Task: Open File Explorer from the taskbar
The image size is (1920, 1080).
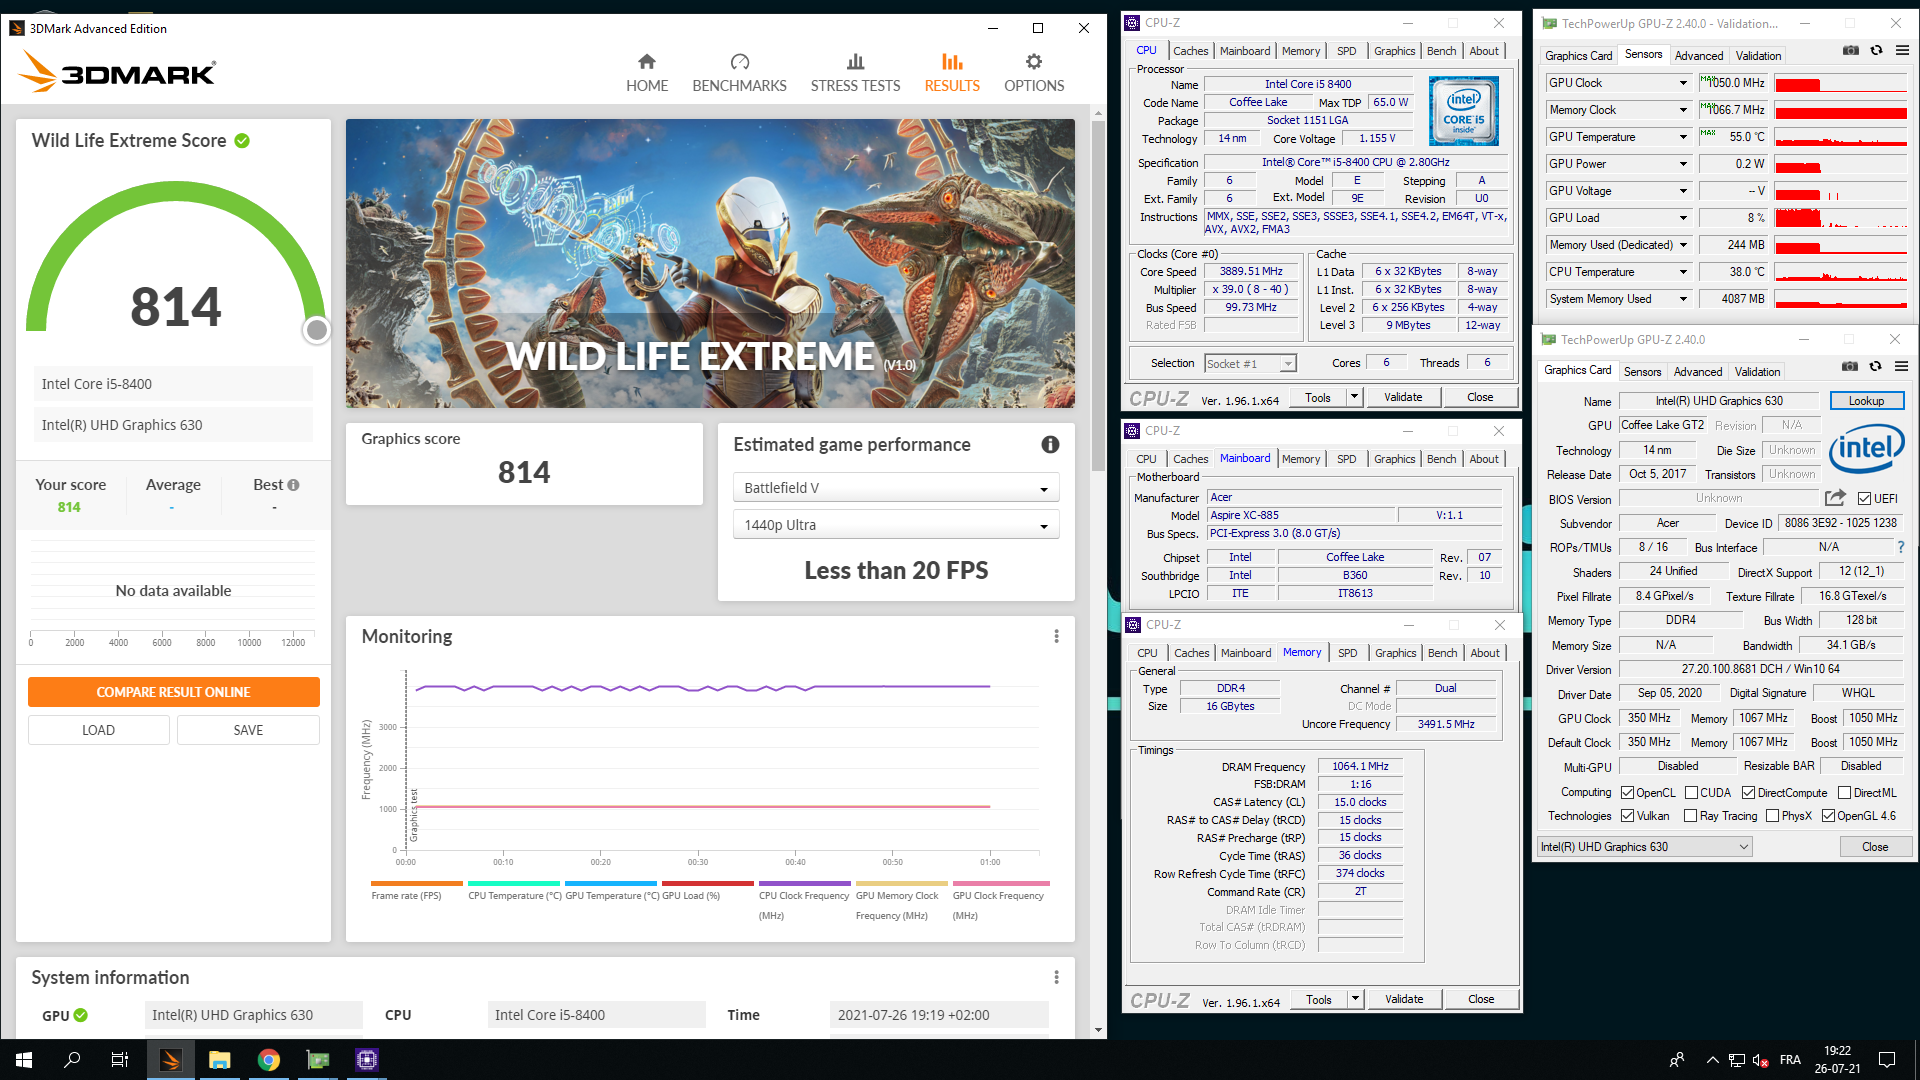Action: [220, 1060]
